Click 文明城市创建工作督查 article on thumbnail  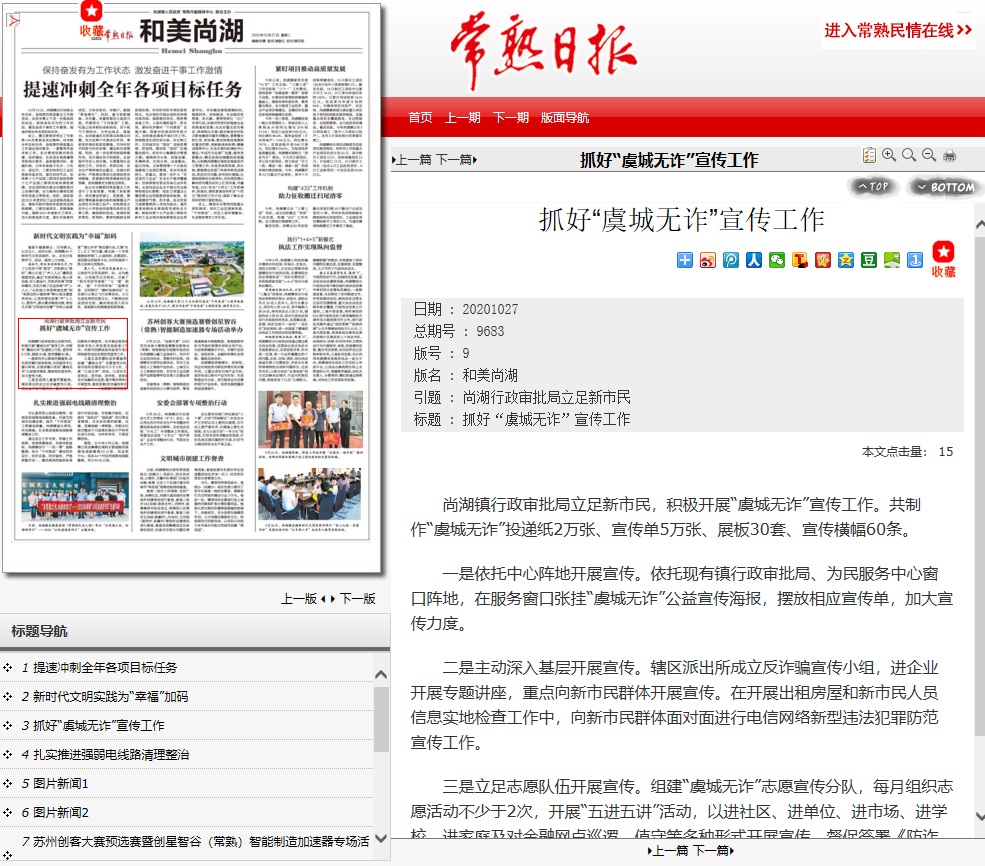[192, 493]
